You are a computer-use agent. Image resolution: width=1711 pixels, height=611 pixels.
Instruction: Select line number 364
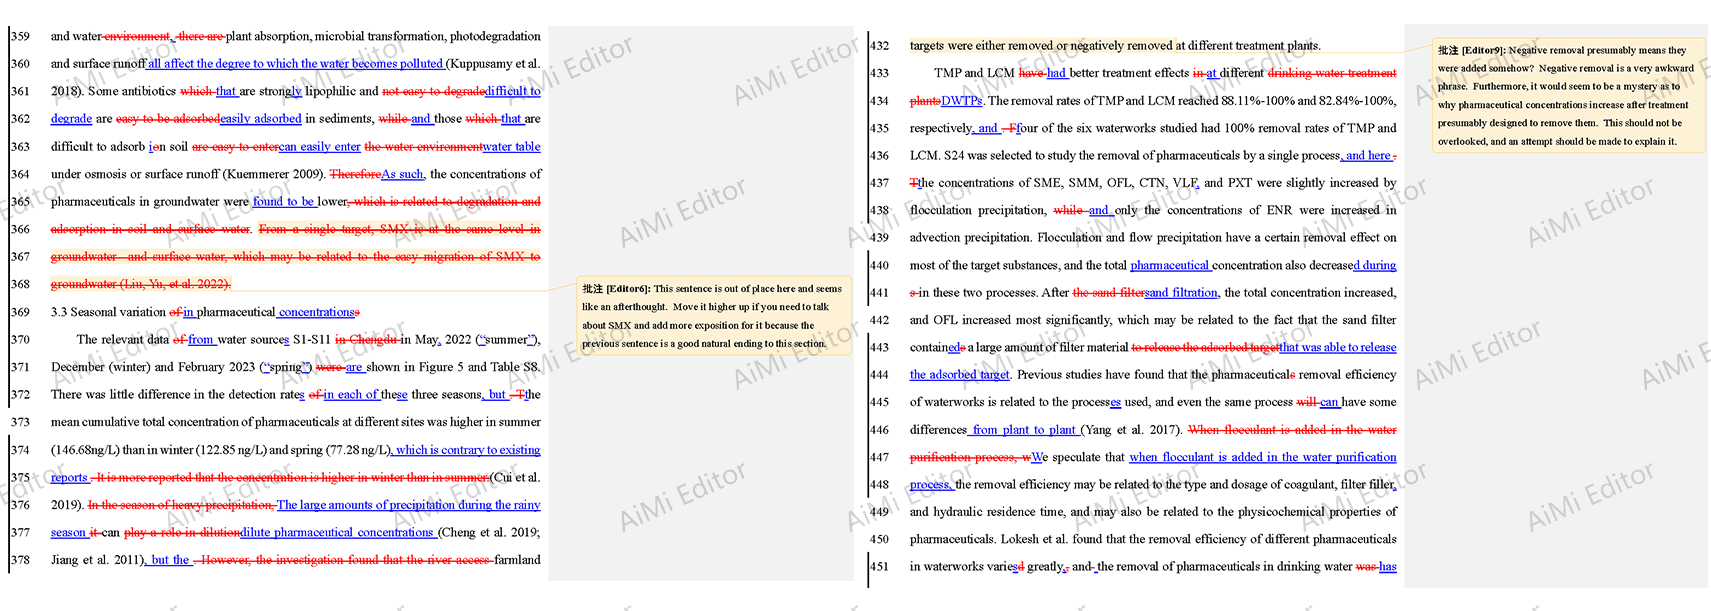(x=21, y=174)
